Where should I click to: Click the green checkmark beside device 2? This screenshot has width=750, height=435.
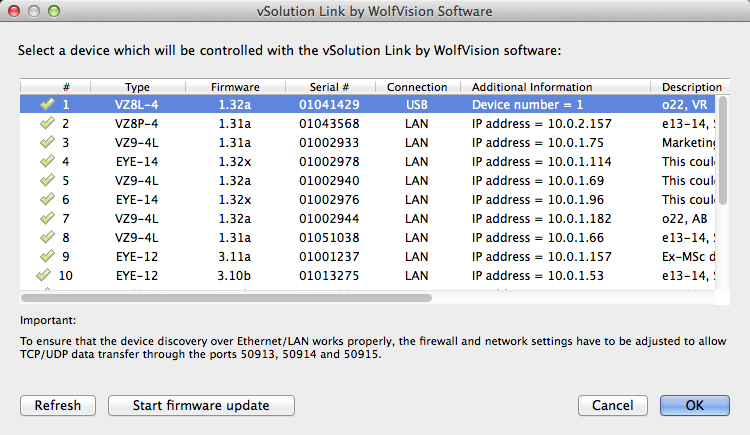point(47,123)
